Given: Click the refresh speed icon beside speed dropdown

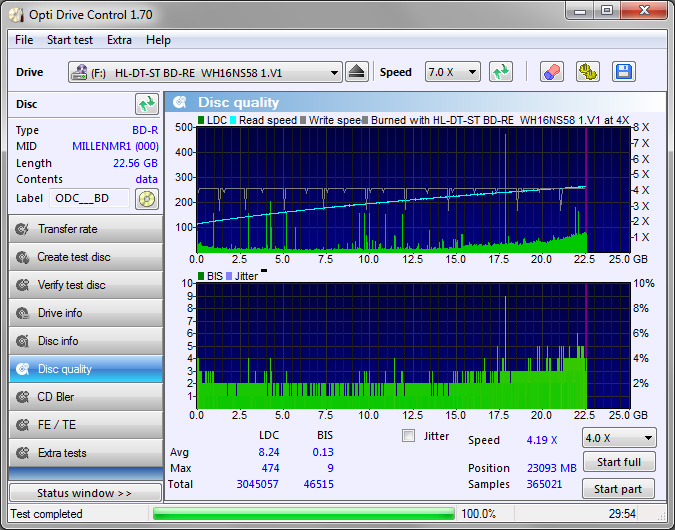Looking at the screenshot, I should pyautogui.click(x=501, y=72).
